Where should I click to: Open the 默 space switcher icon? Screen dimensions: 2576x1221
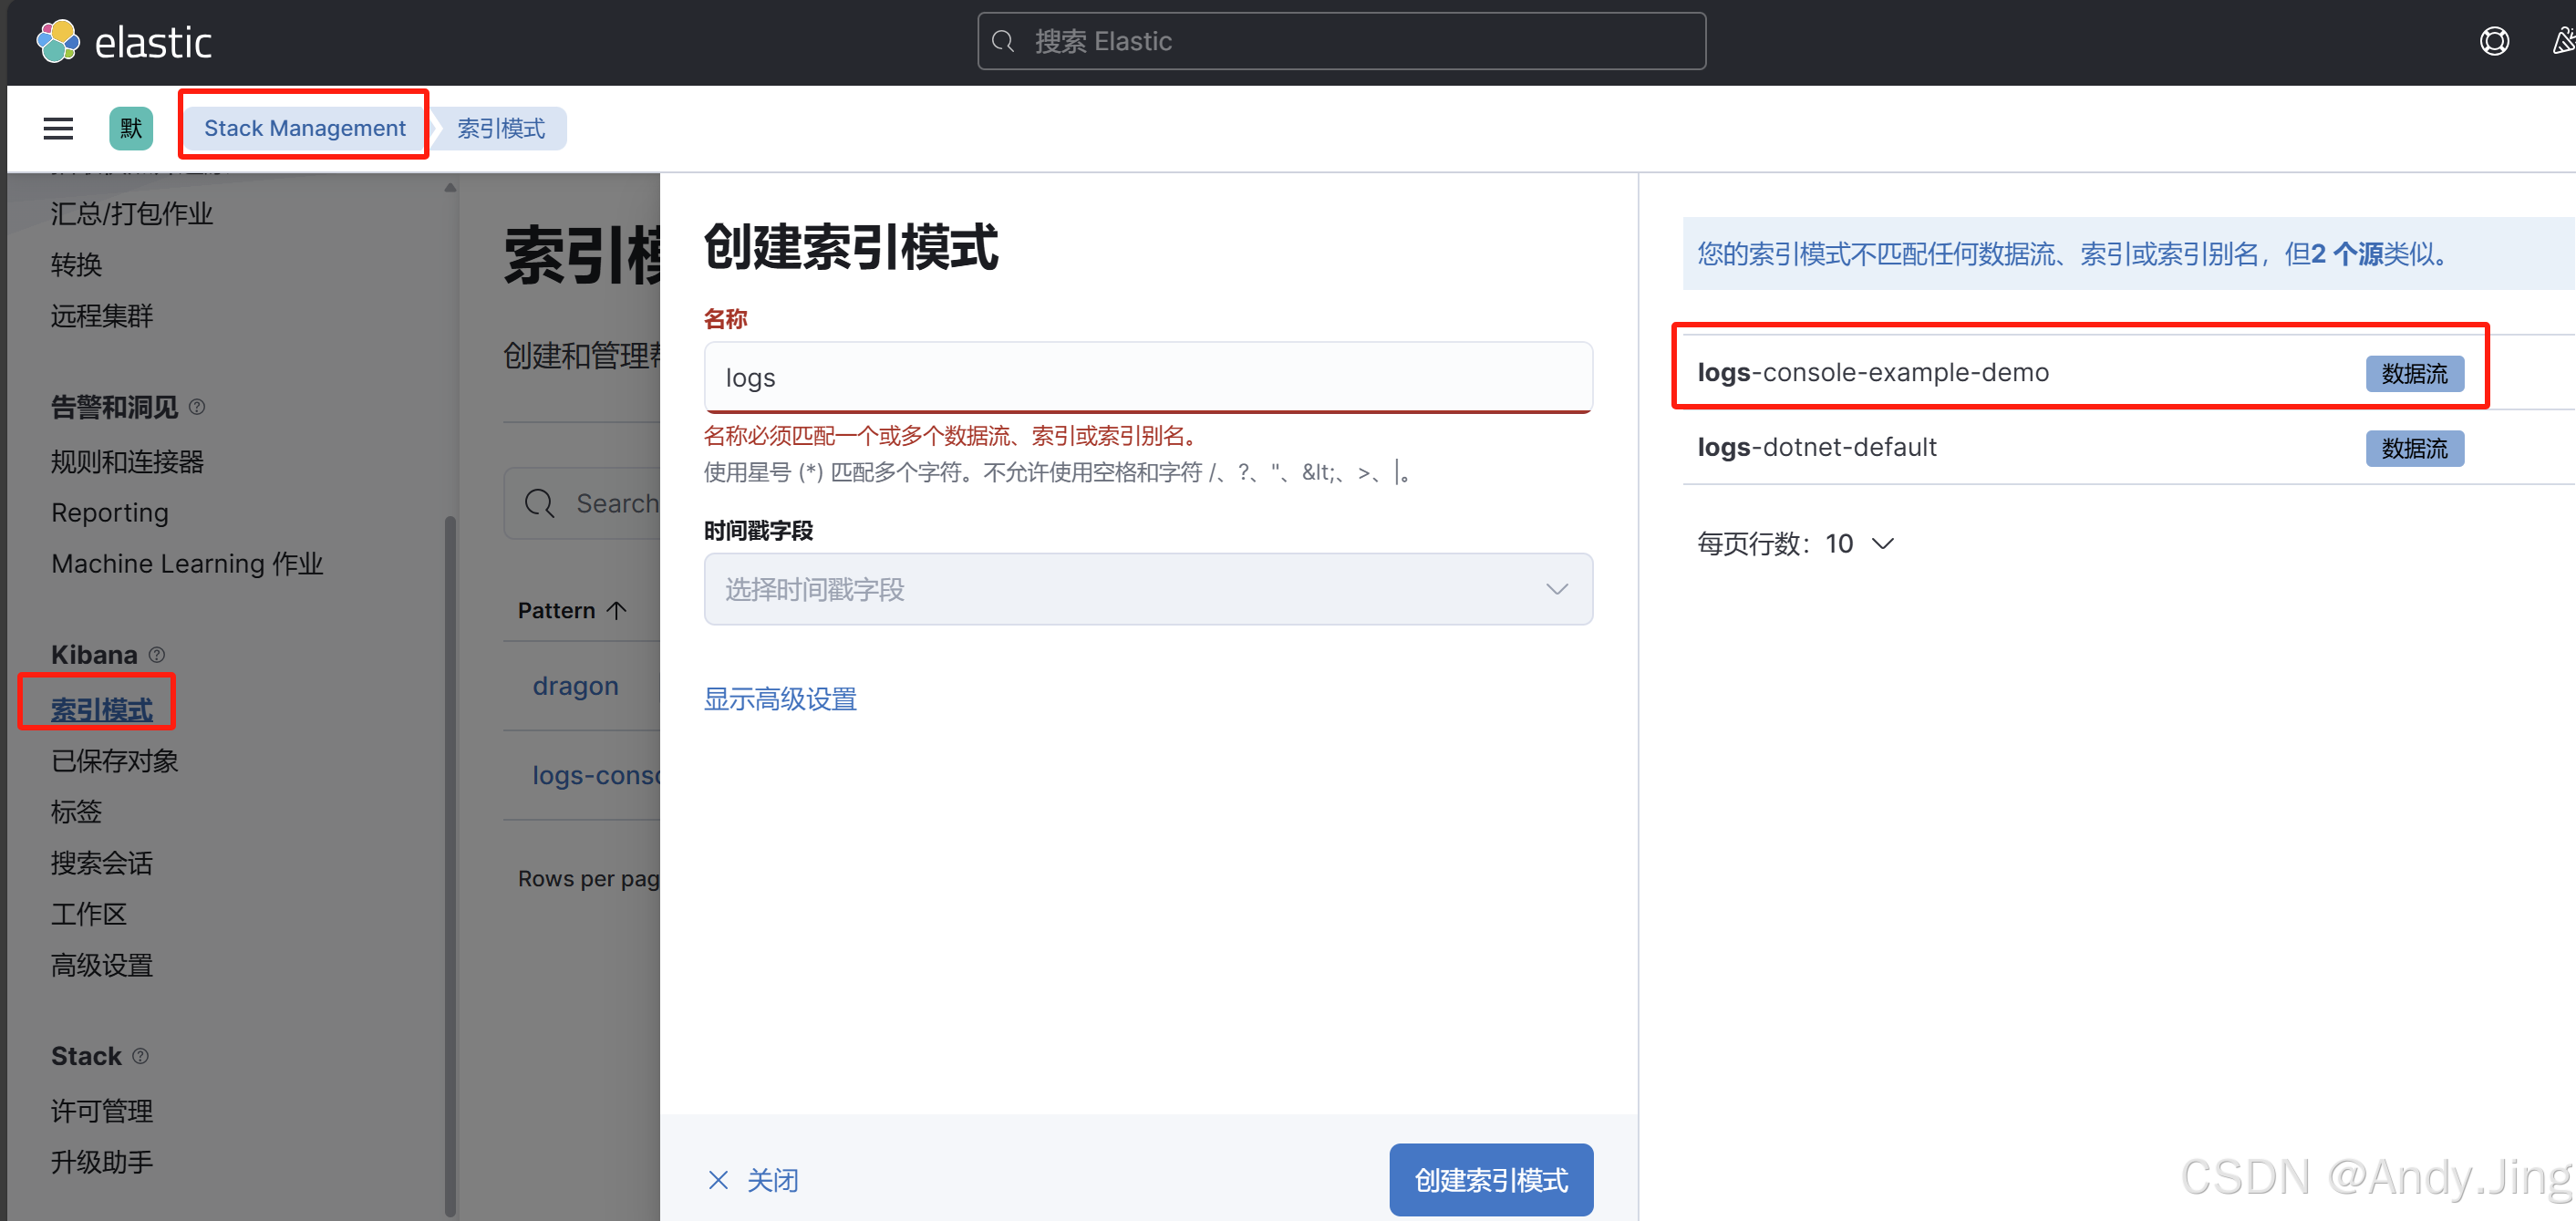pyautogui.click(x=130, y=128)
